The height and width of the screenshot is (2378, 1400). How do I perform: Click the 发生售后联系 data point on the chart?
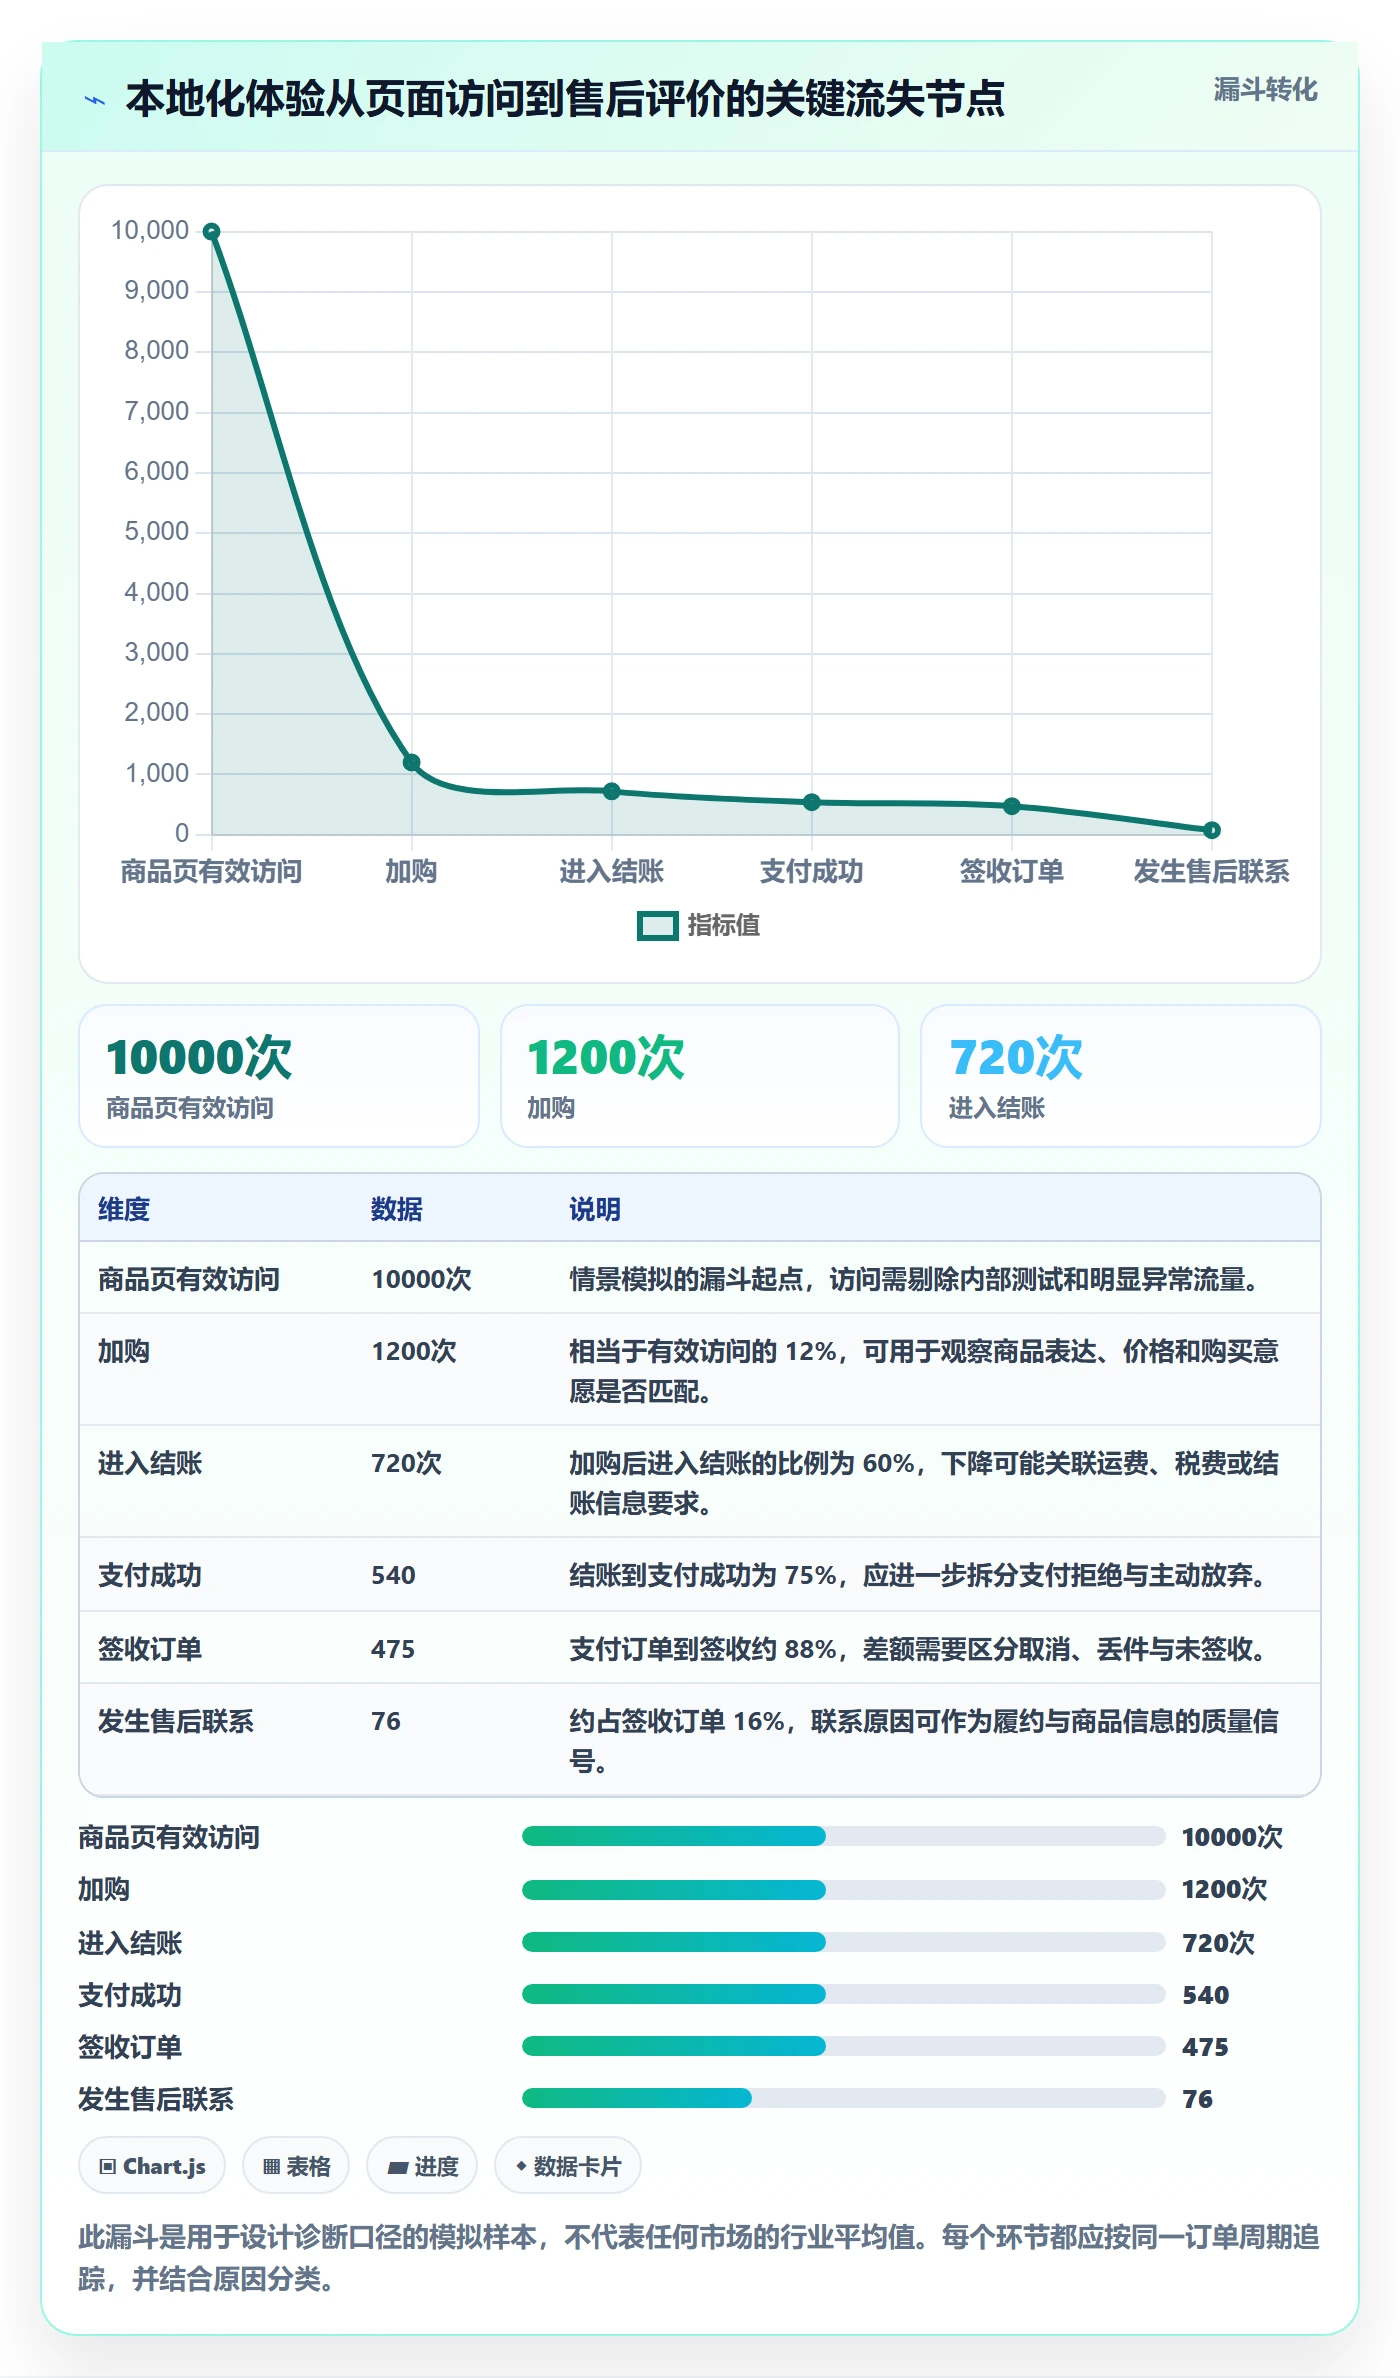[1212, 830]
